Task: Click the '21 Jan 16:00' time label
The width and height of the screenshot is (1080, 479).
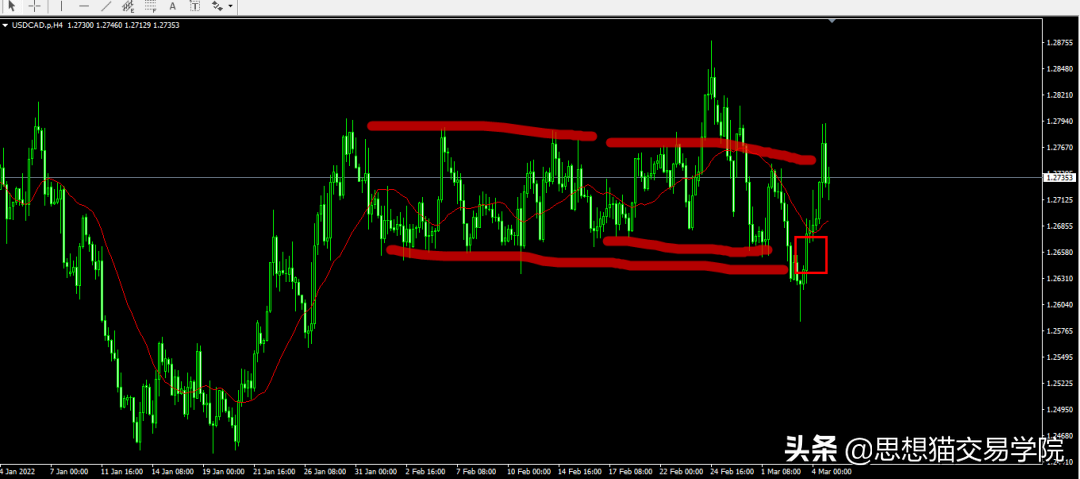Action: pos(275,472)
